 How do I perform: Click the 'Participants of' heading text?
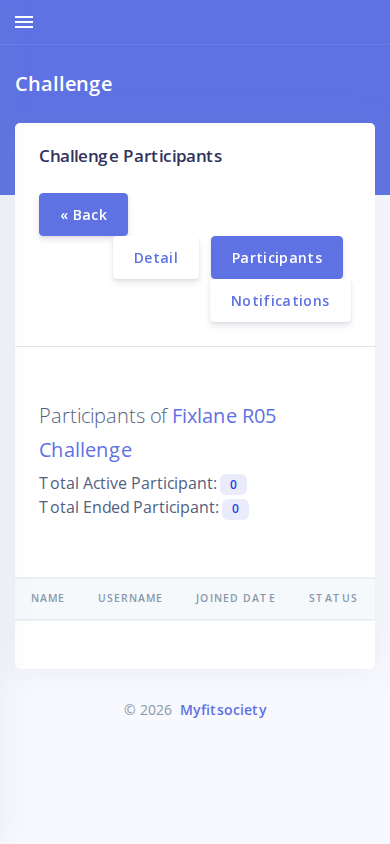pyautogui.click(x=103, y=416)
